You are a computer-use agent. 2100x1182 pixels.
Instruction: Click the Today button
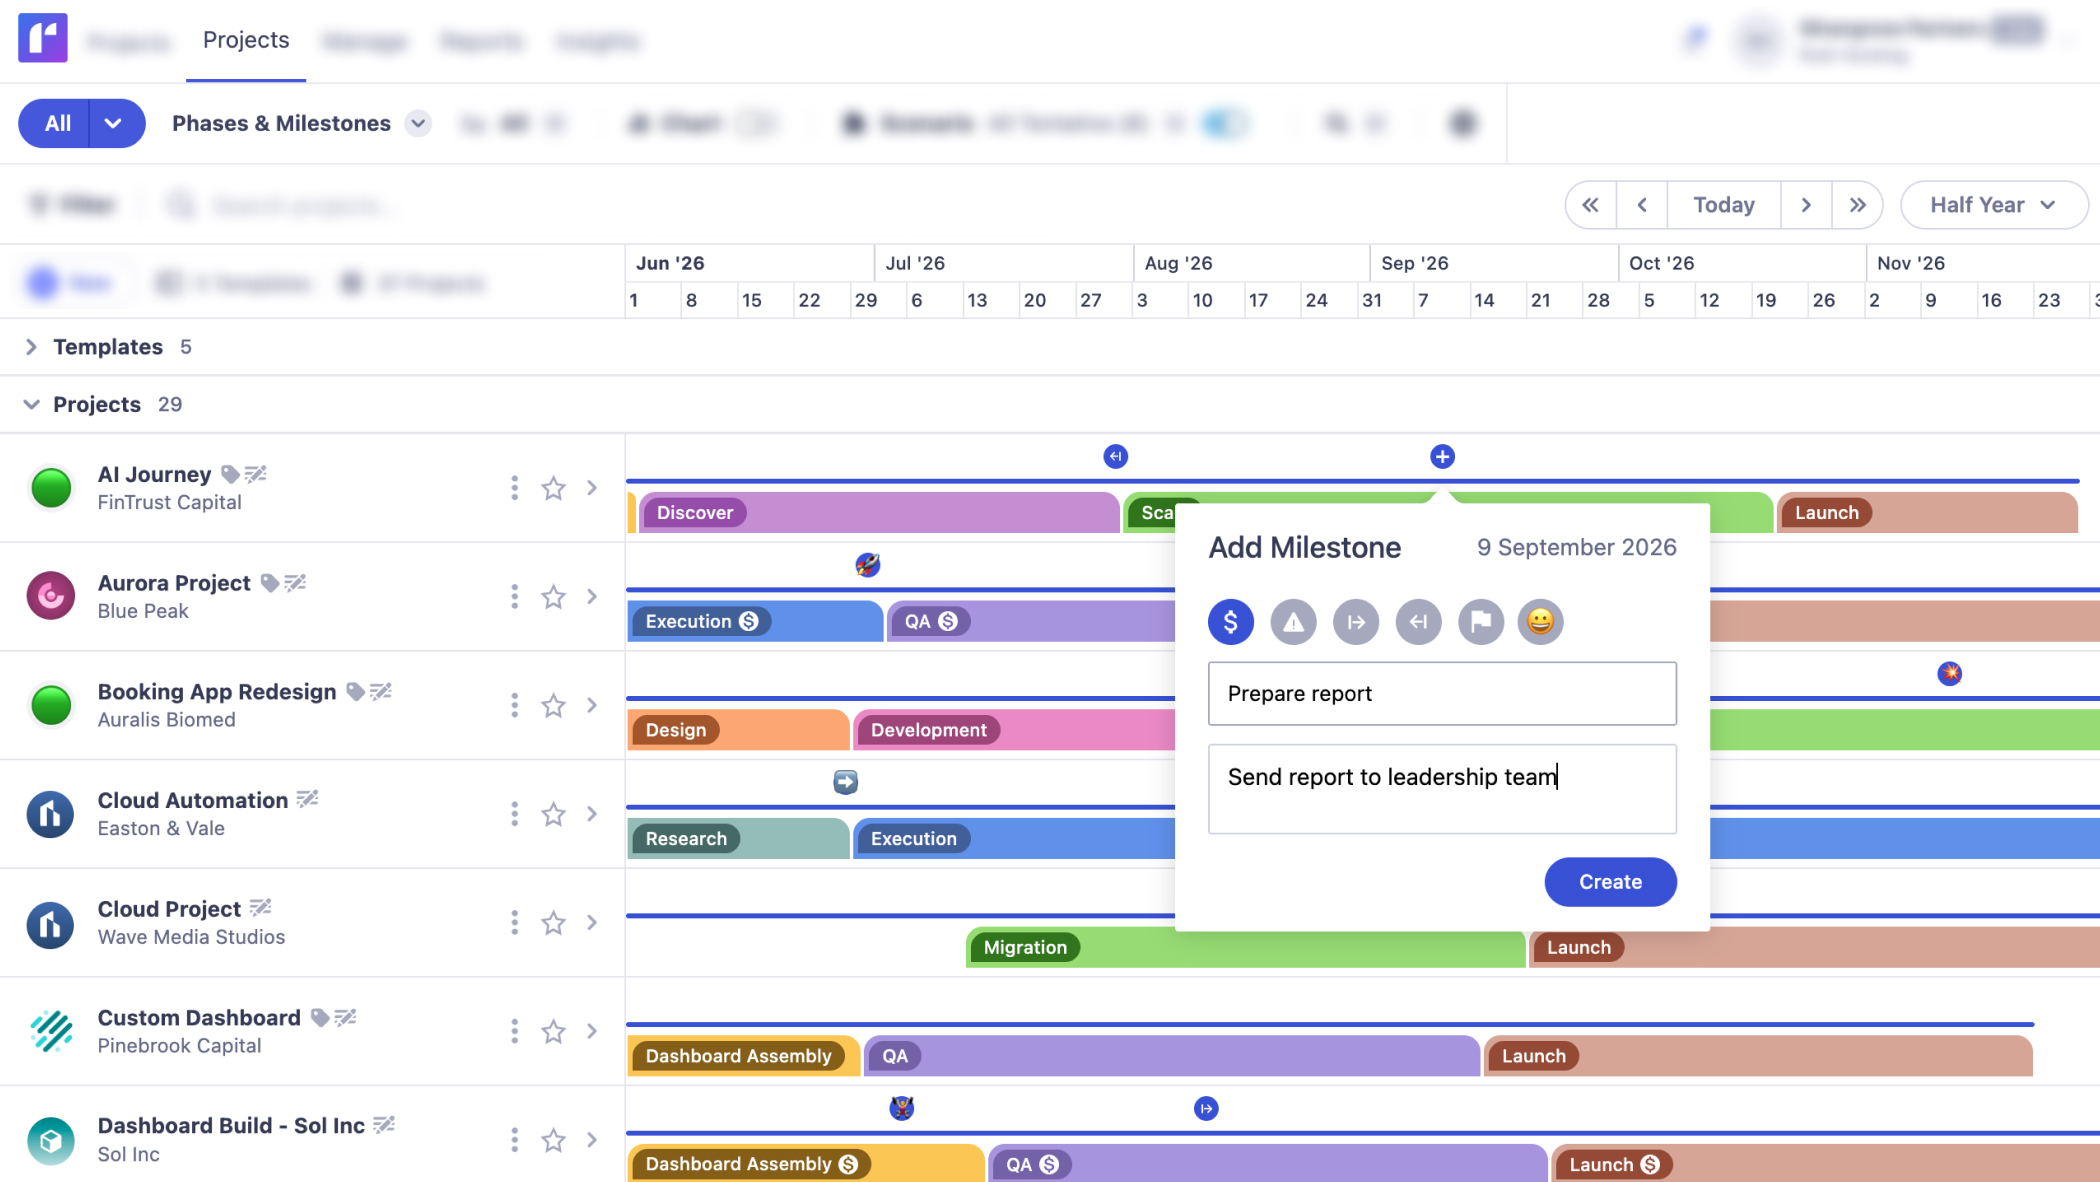tap(1724, 205)
